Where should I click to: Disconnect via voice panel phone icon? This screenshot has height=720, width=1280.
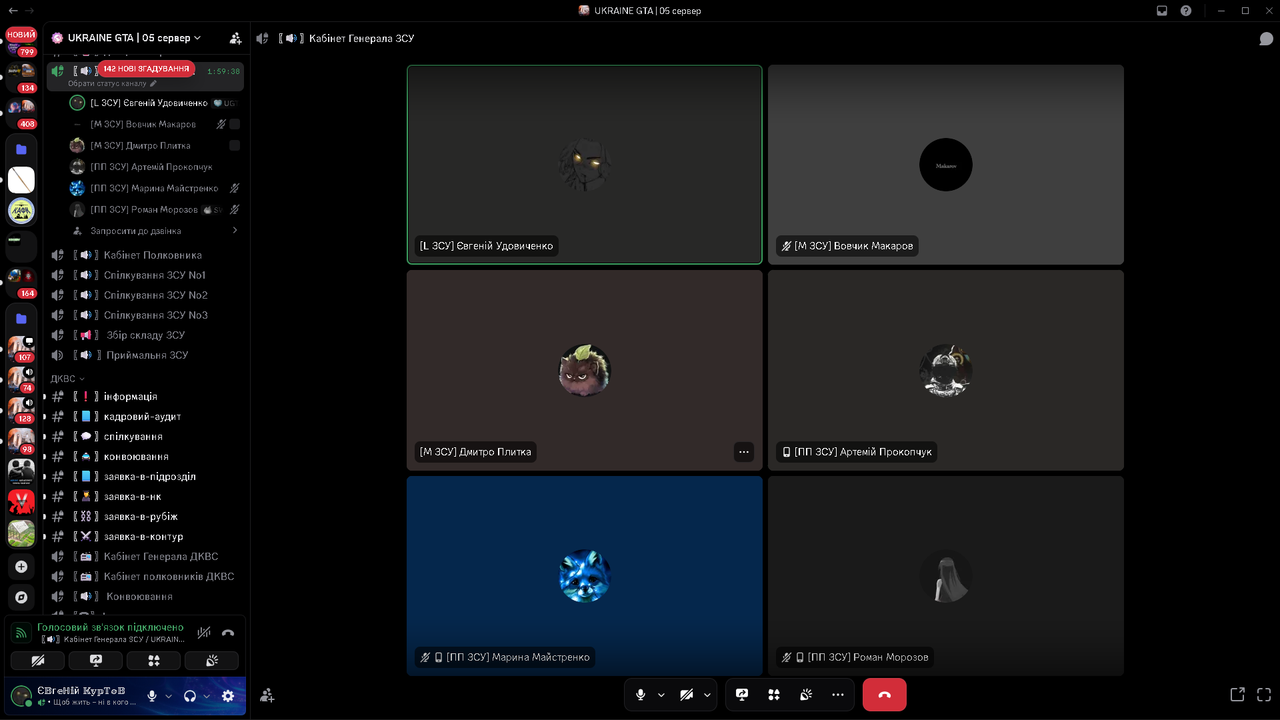(x=228, y=632)
